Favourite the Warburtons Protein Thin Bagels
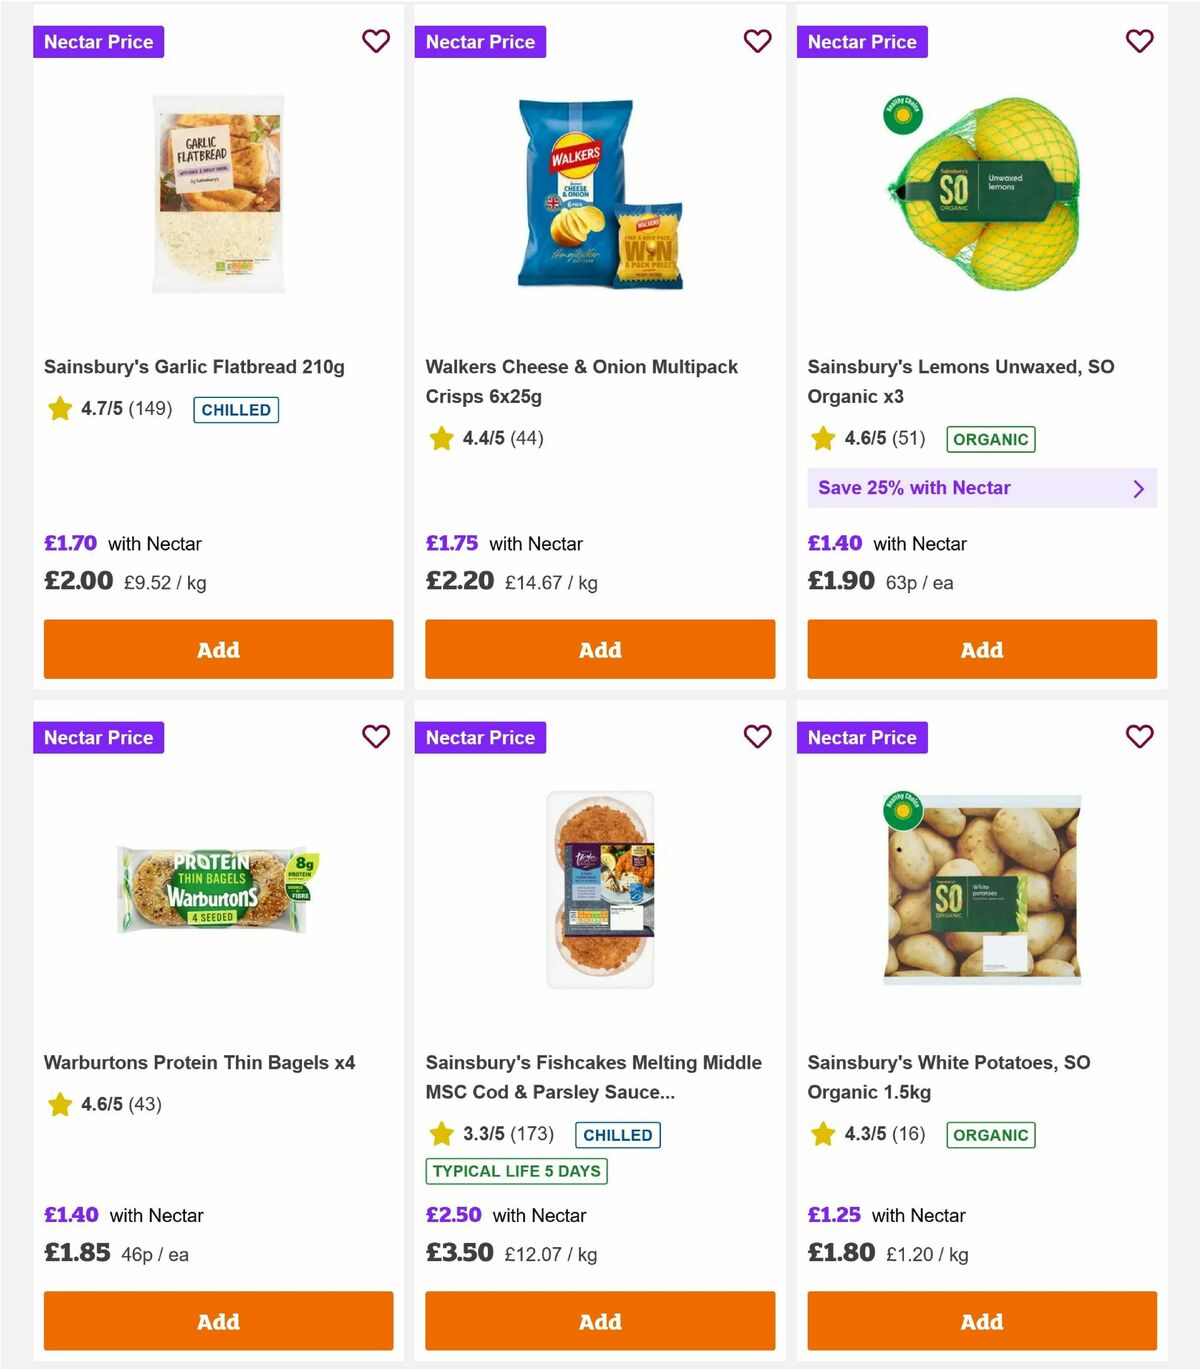This screenshot has width=1200, height=1370. click(376, 737)
